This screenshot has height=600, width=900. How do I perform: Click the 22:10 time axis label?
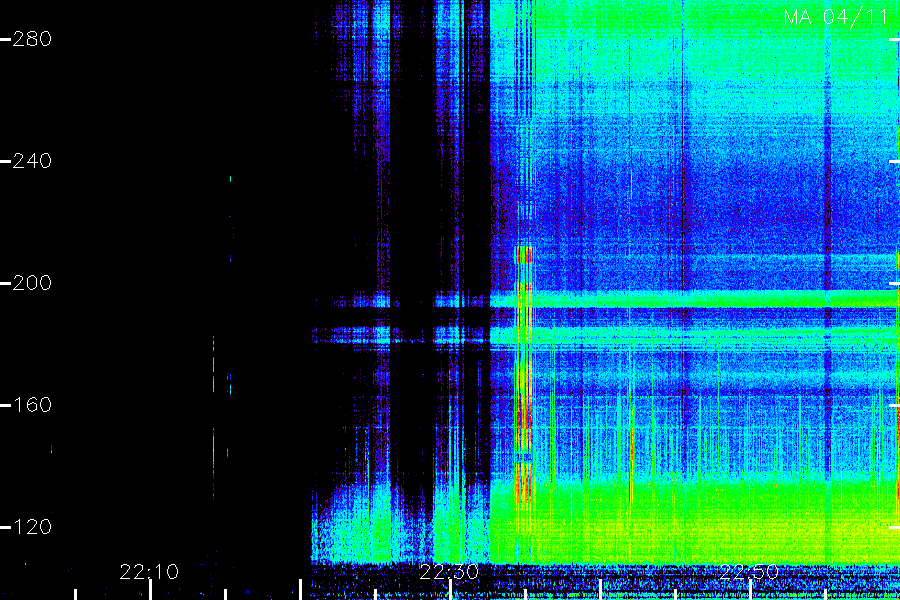point(149,572)
